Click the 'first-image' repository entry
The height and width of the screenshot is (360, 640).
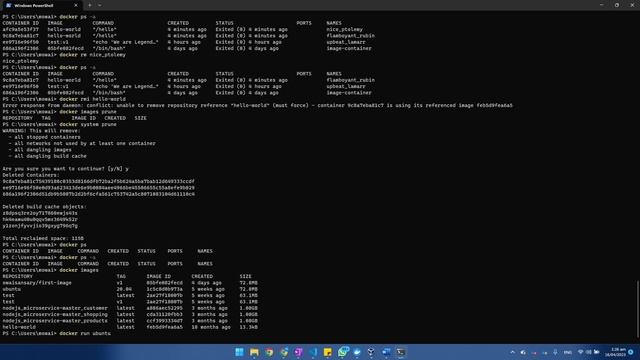point(37,282)
